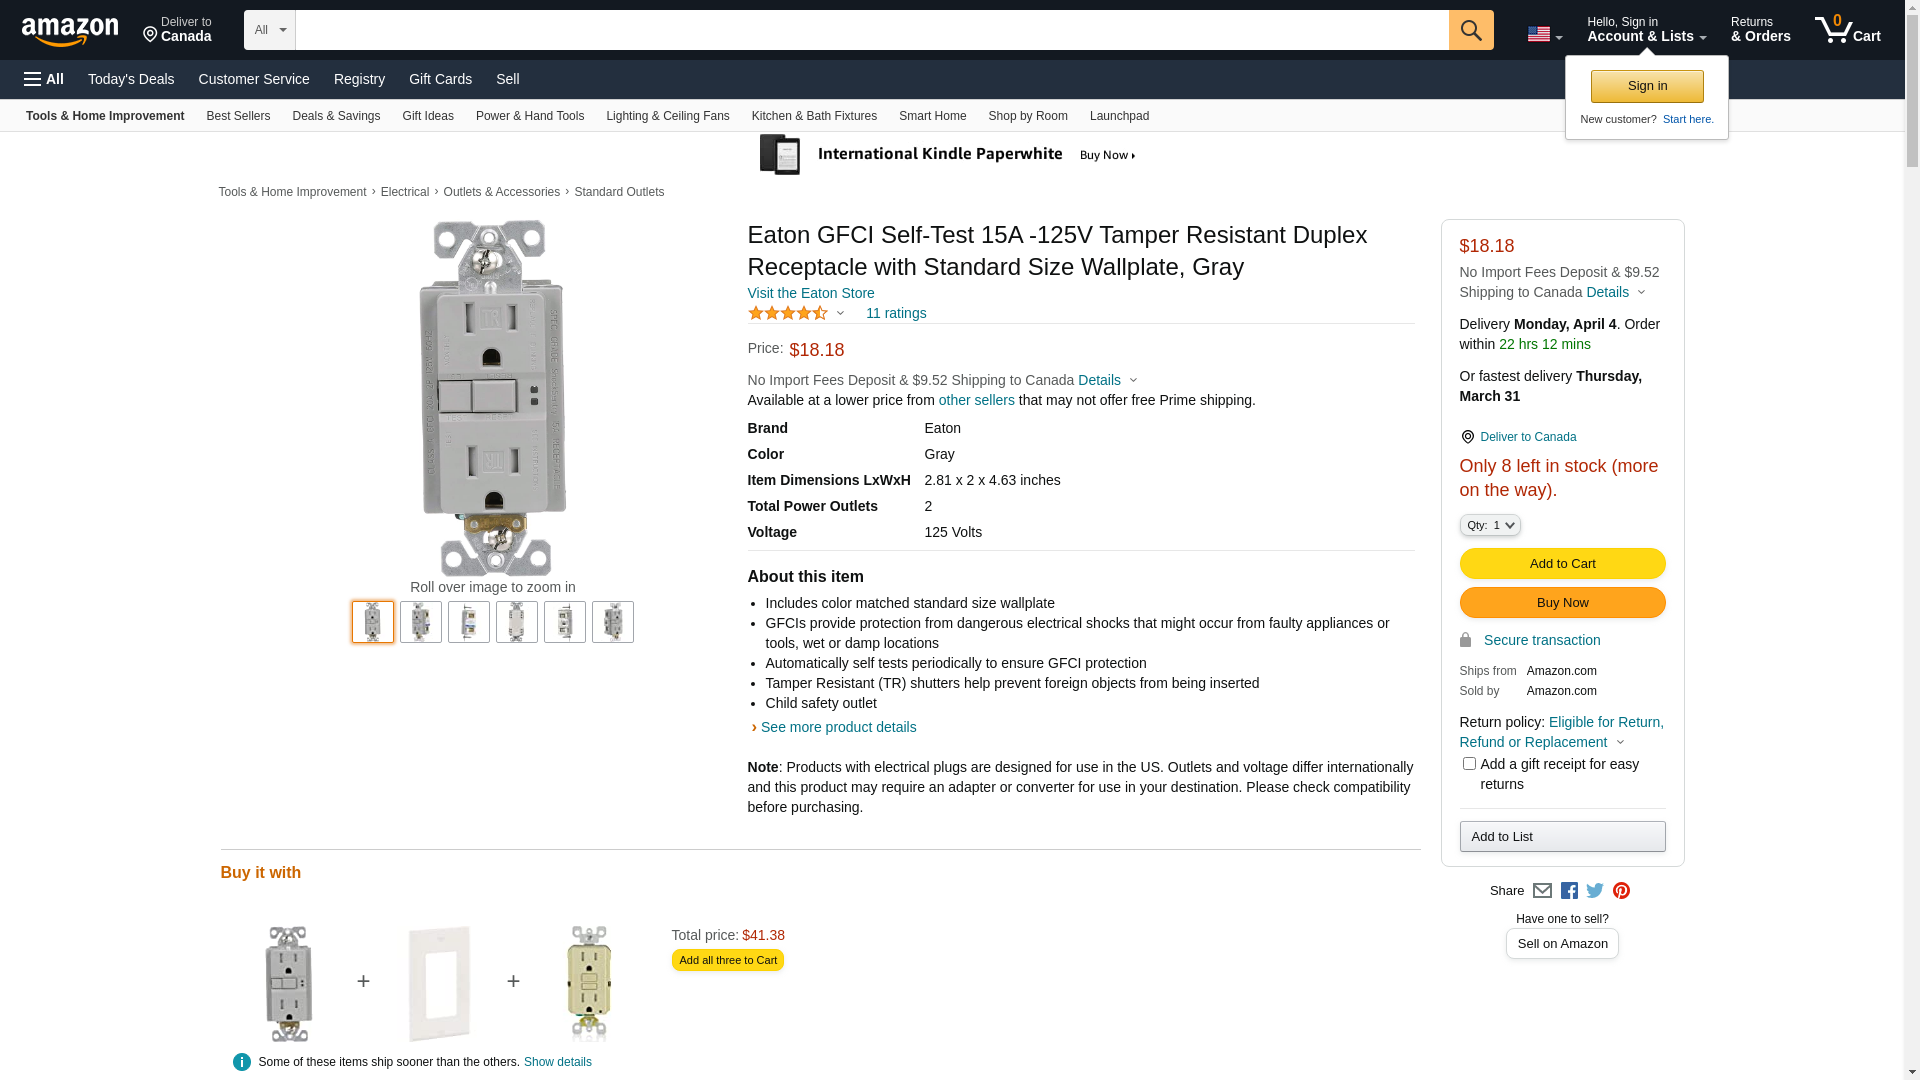Image resolution: width=1920 pixels, height=1080 pixels.
Task: Click the Buy Now button
Action: pyautogui.click(x=1562, y=603)
